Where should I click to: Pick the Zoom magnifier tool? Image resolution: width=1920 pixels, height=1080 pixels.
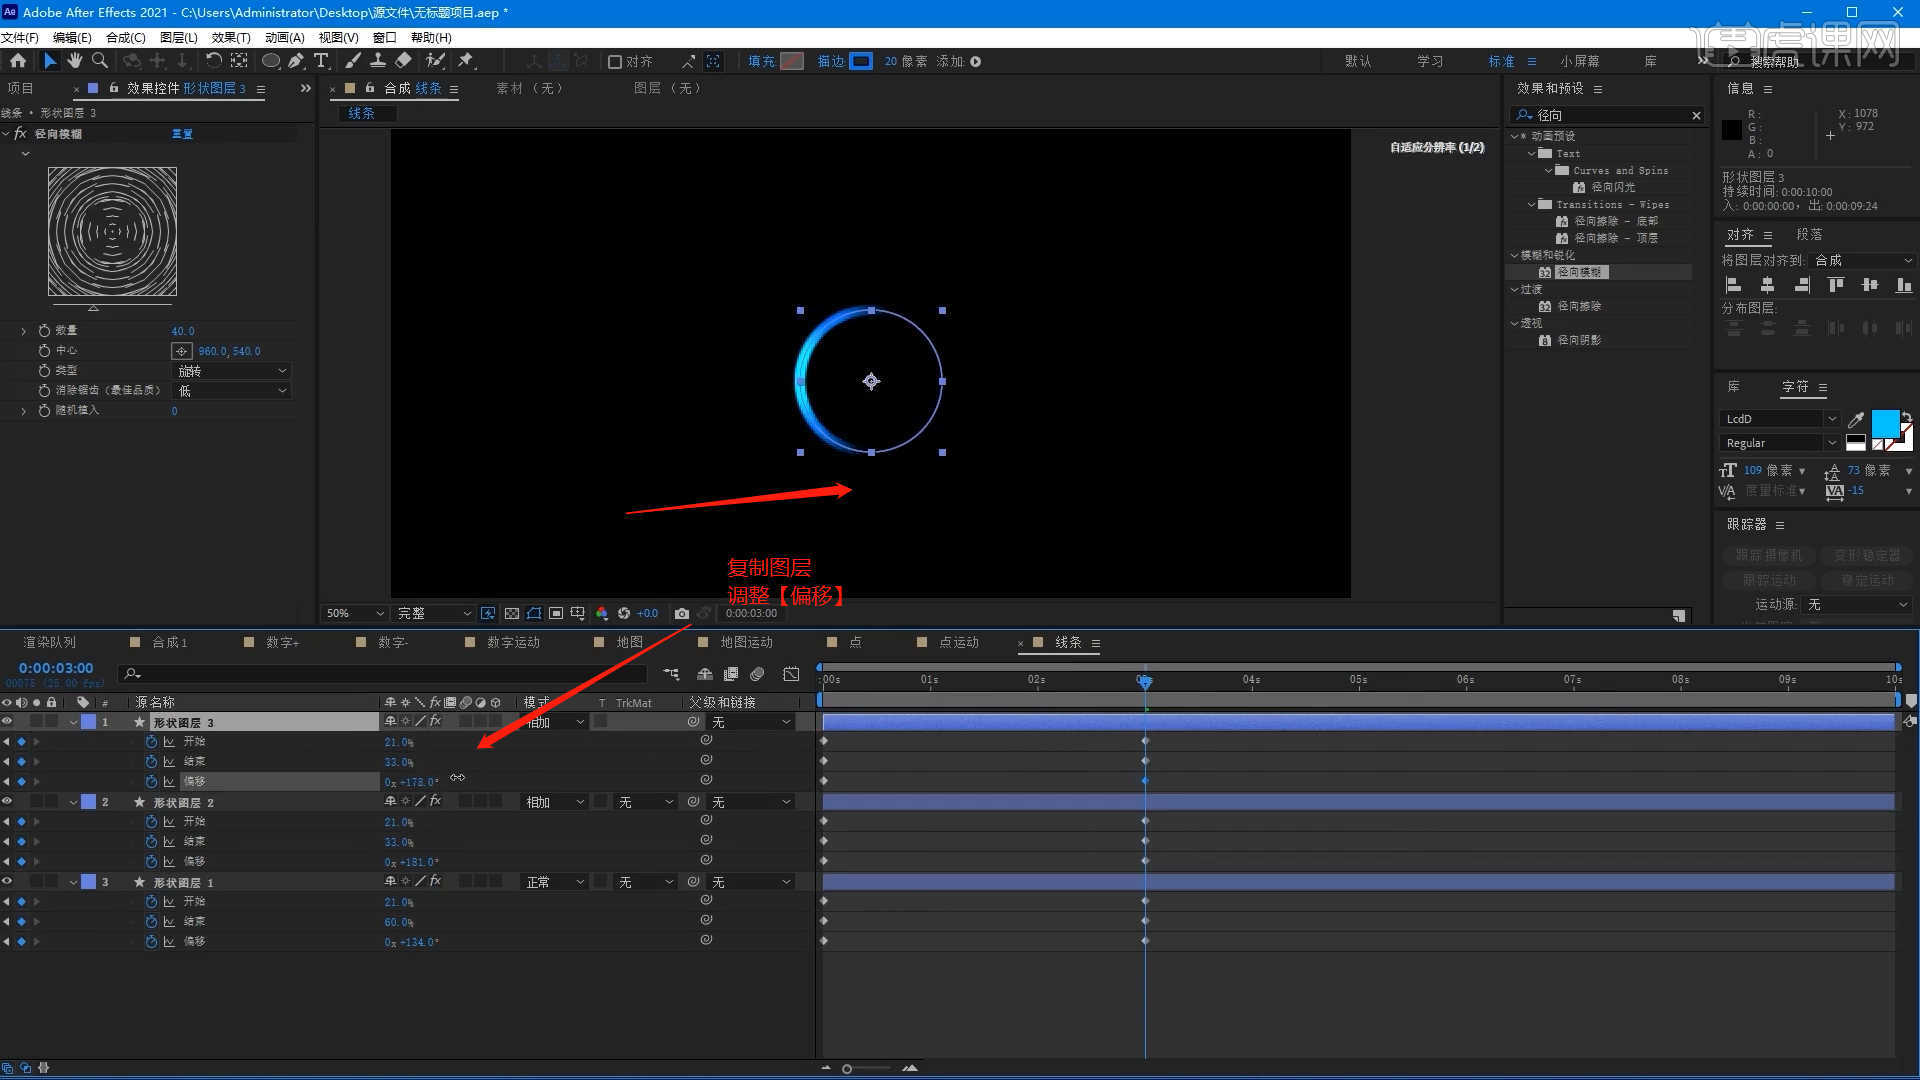point(99,61)
